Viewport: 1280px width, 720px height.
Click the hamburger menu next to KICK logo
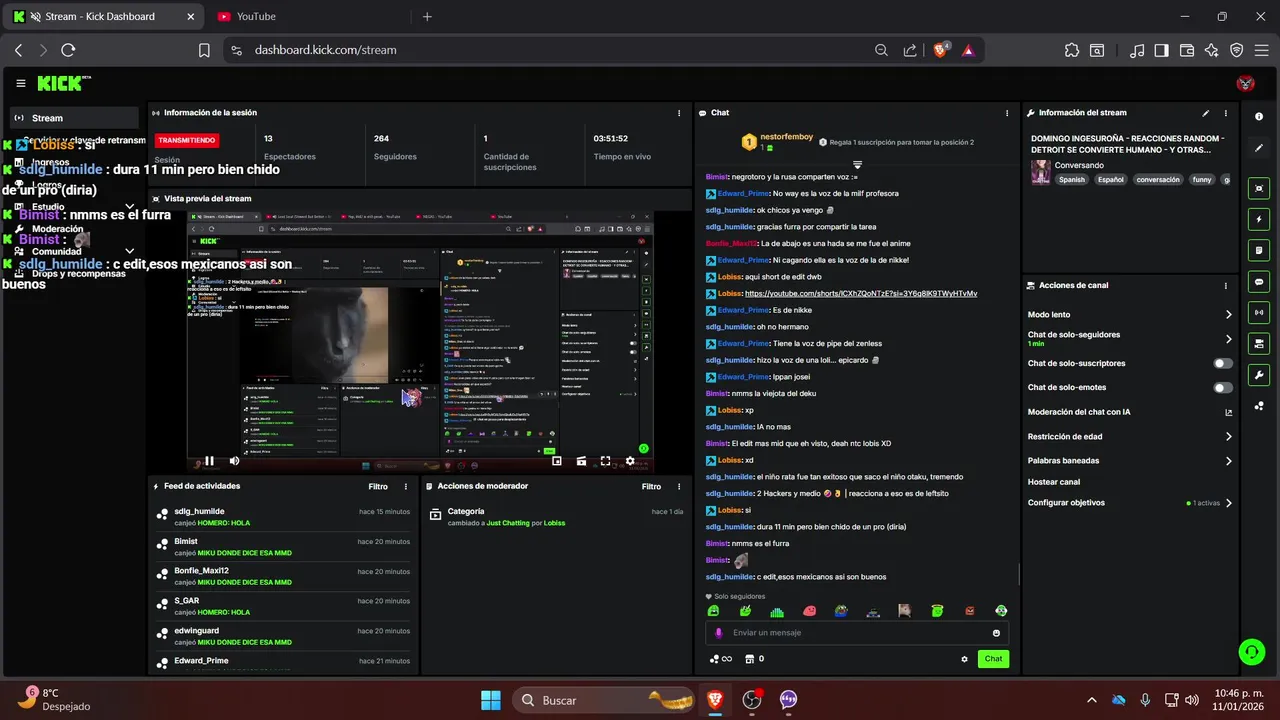pyautogui.click(x=21, y=83)
